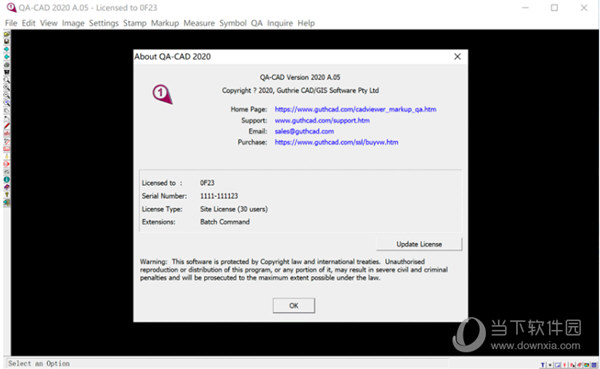Click the teal round info icon in left toolbar
This screenshot has height=369, width=600.
(7, 179)
